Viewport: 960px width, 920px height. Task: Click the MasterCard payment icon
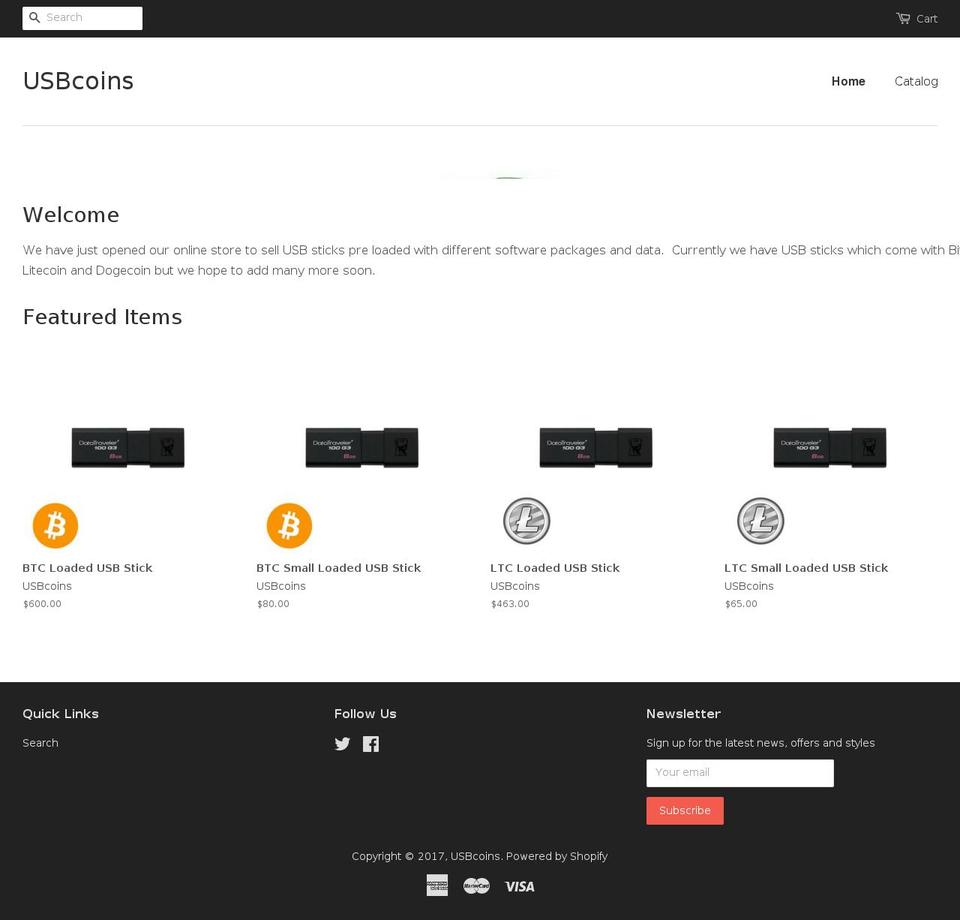(476, 885)
